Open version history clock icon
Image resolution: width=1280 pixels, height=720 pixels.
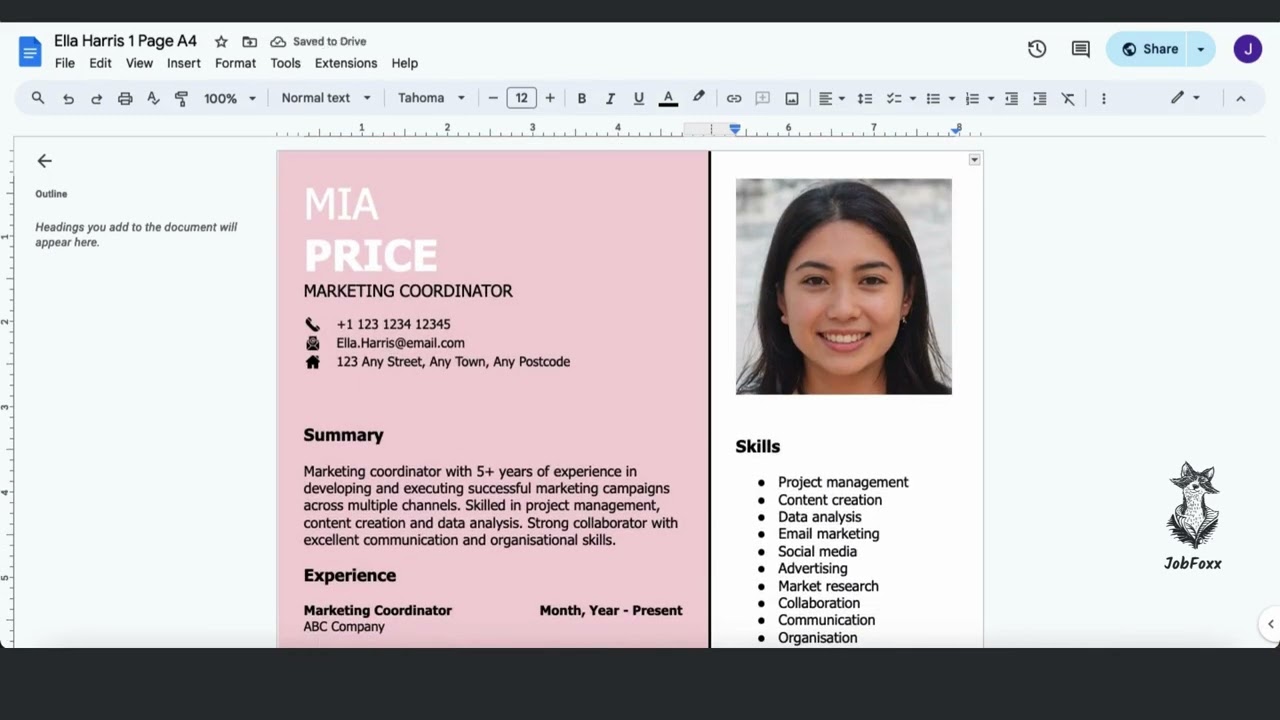[x=1037, y=49]
